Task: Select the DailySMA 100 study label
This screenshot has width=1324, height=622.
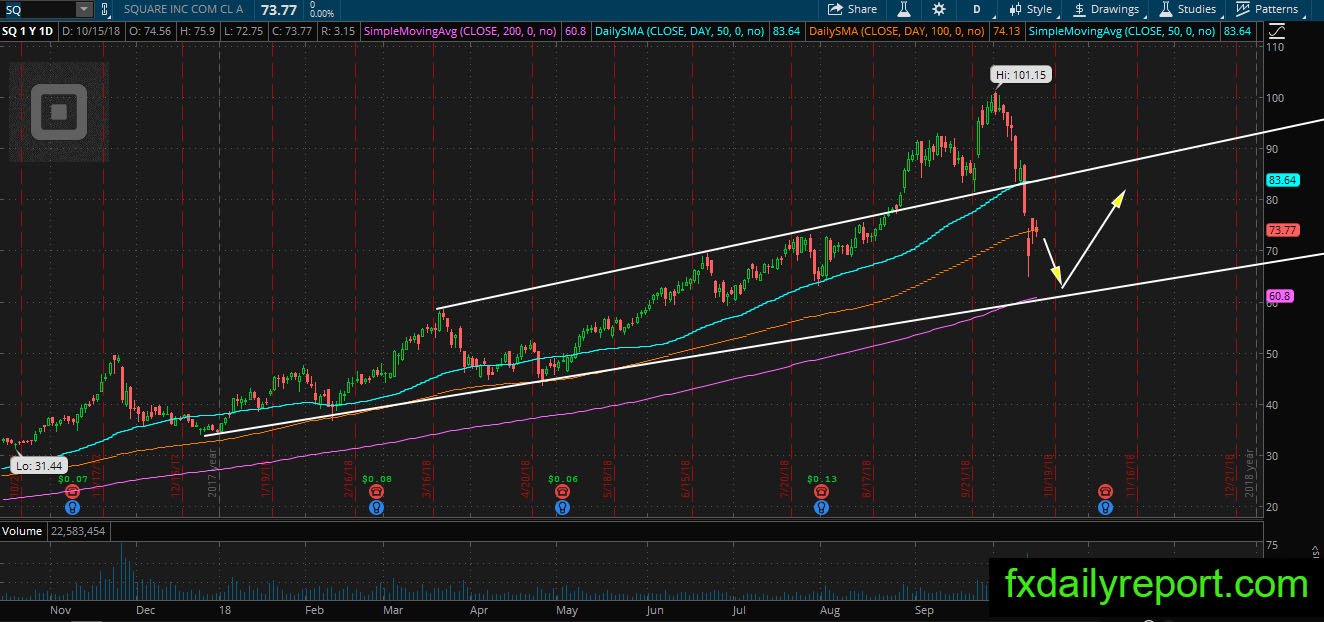Action: [897, 32]
